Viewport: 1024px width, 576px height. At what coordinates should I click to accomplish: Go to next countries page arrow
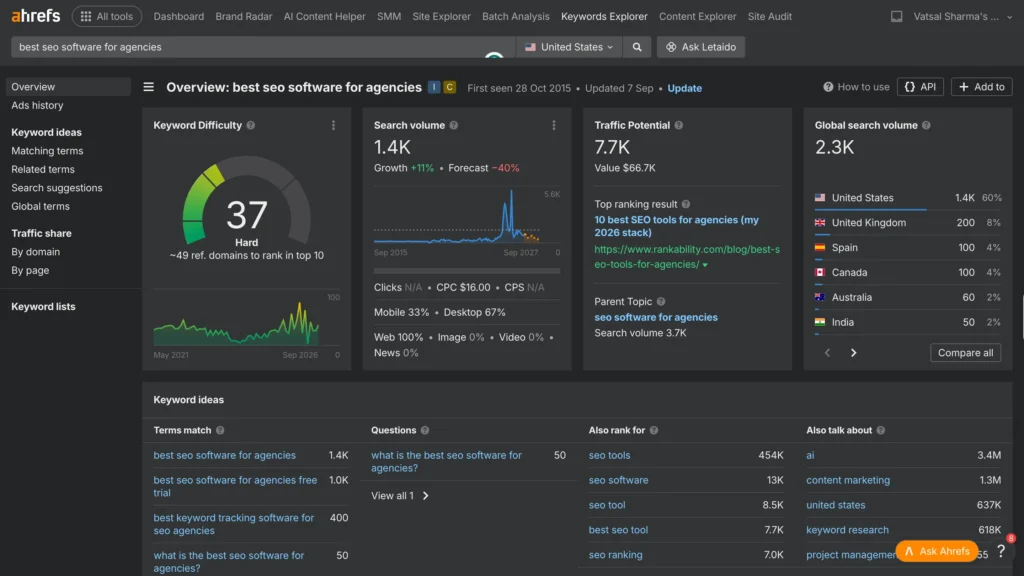click(x=854, y=353)
